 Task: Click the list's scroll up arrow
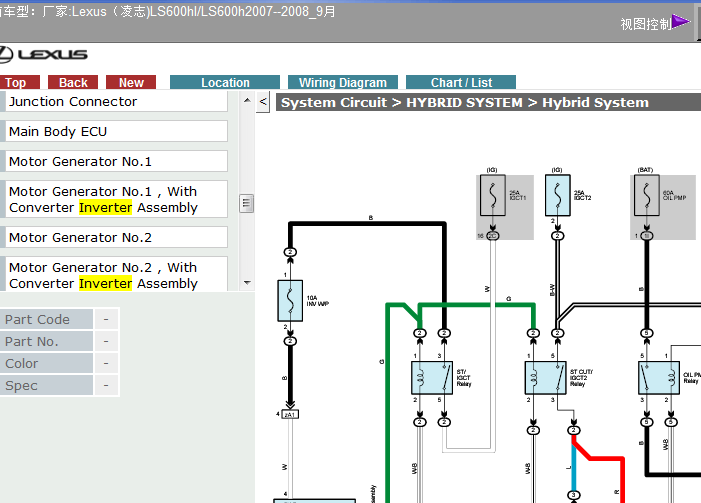[x=247, y=101]
